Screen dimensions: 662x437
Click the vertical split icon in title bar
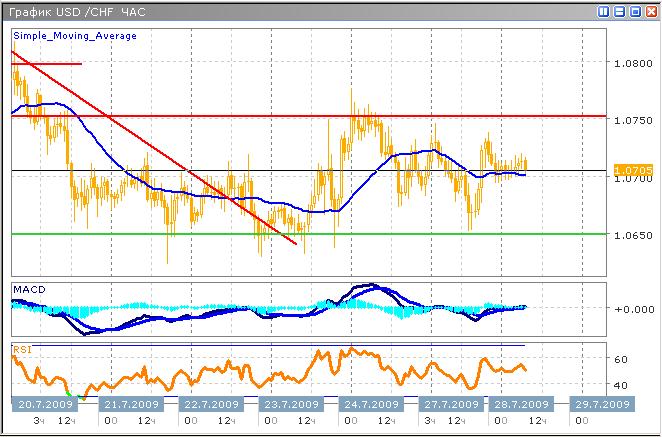click(604, 12)
